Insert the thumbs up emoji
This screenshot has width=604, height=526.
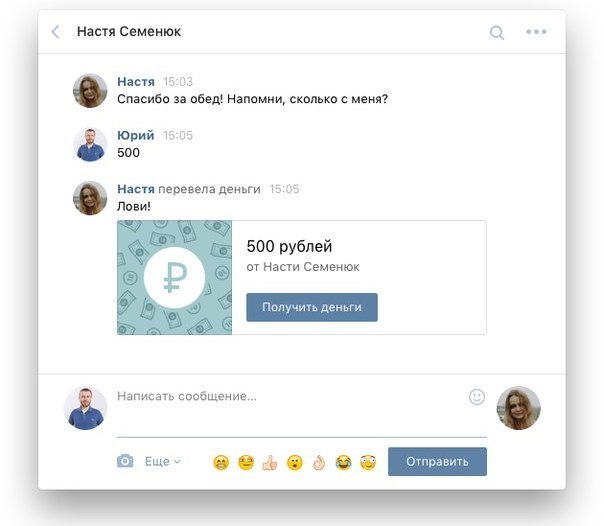tap(270, 462)
